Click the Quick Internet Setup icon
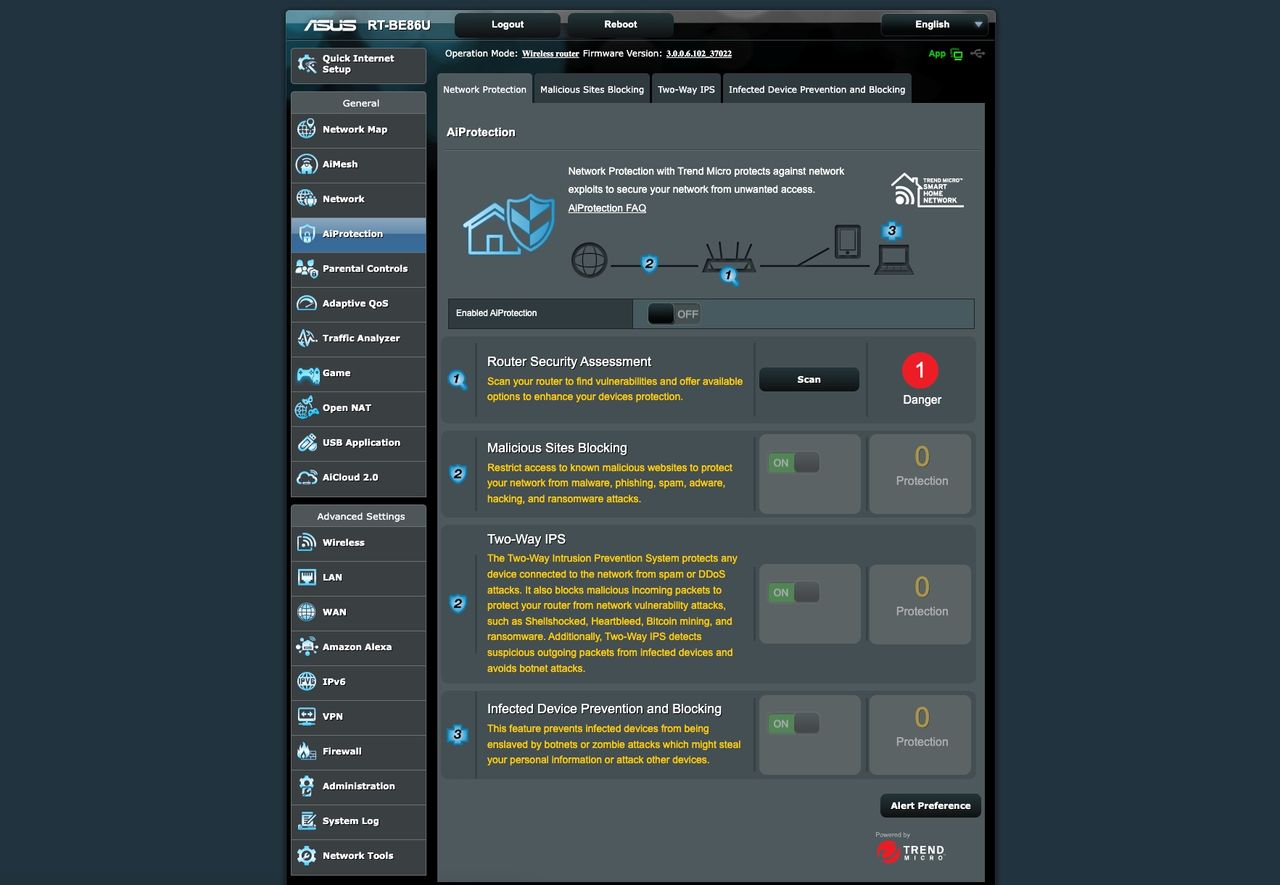Screen dimensions: 1280x885 [x=307, y=64]
